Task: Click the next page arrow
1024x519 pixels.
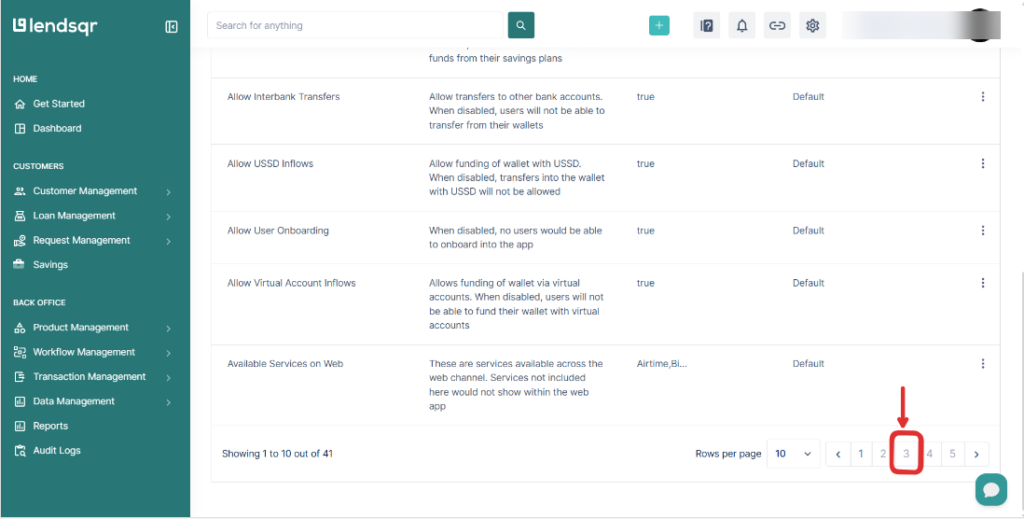Action: (976, 454)
